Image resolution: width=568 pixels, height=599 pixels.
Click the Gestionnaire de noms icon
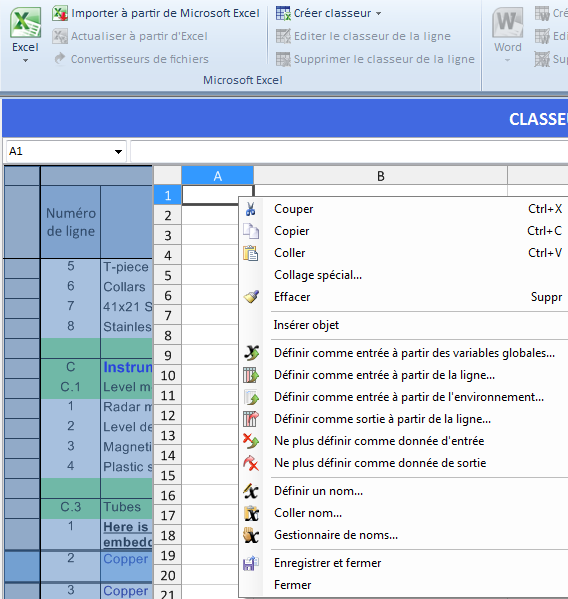(251, 535)
